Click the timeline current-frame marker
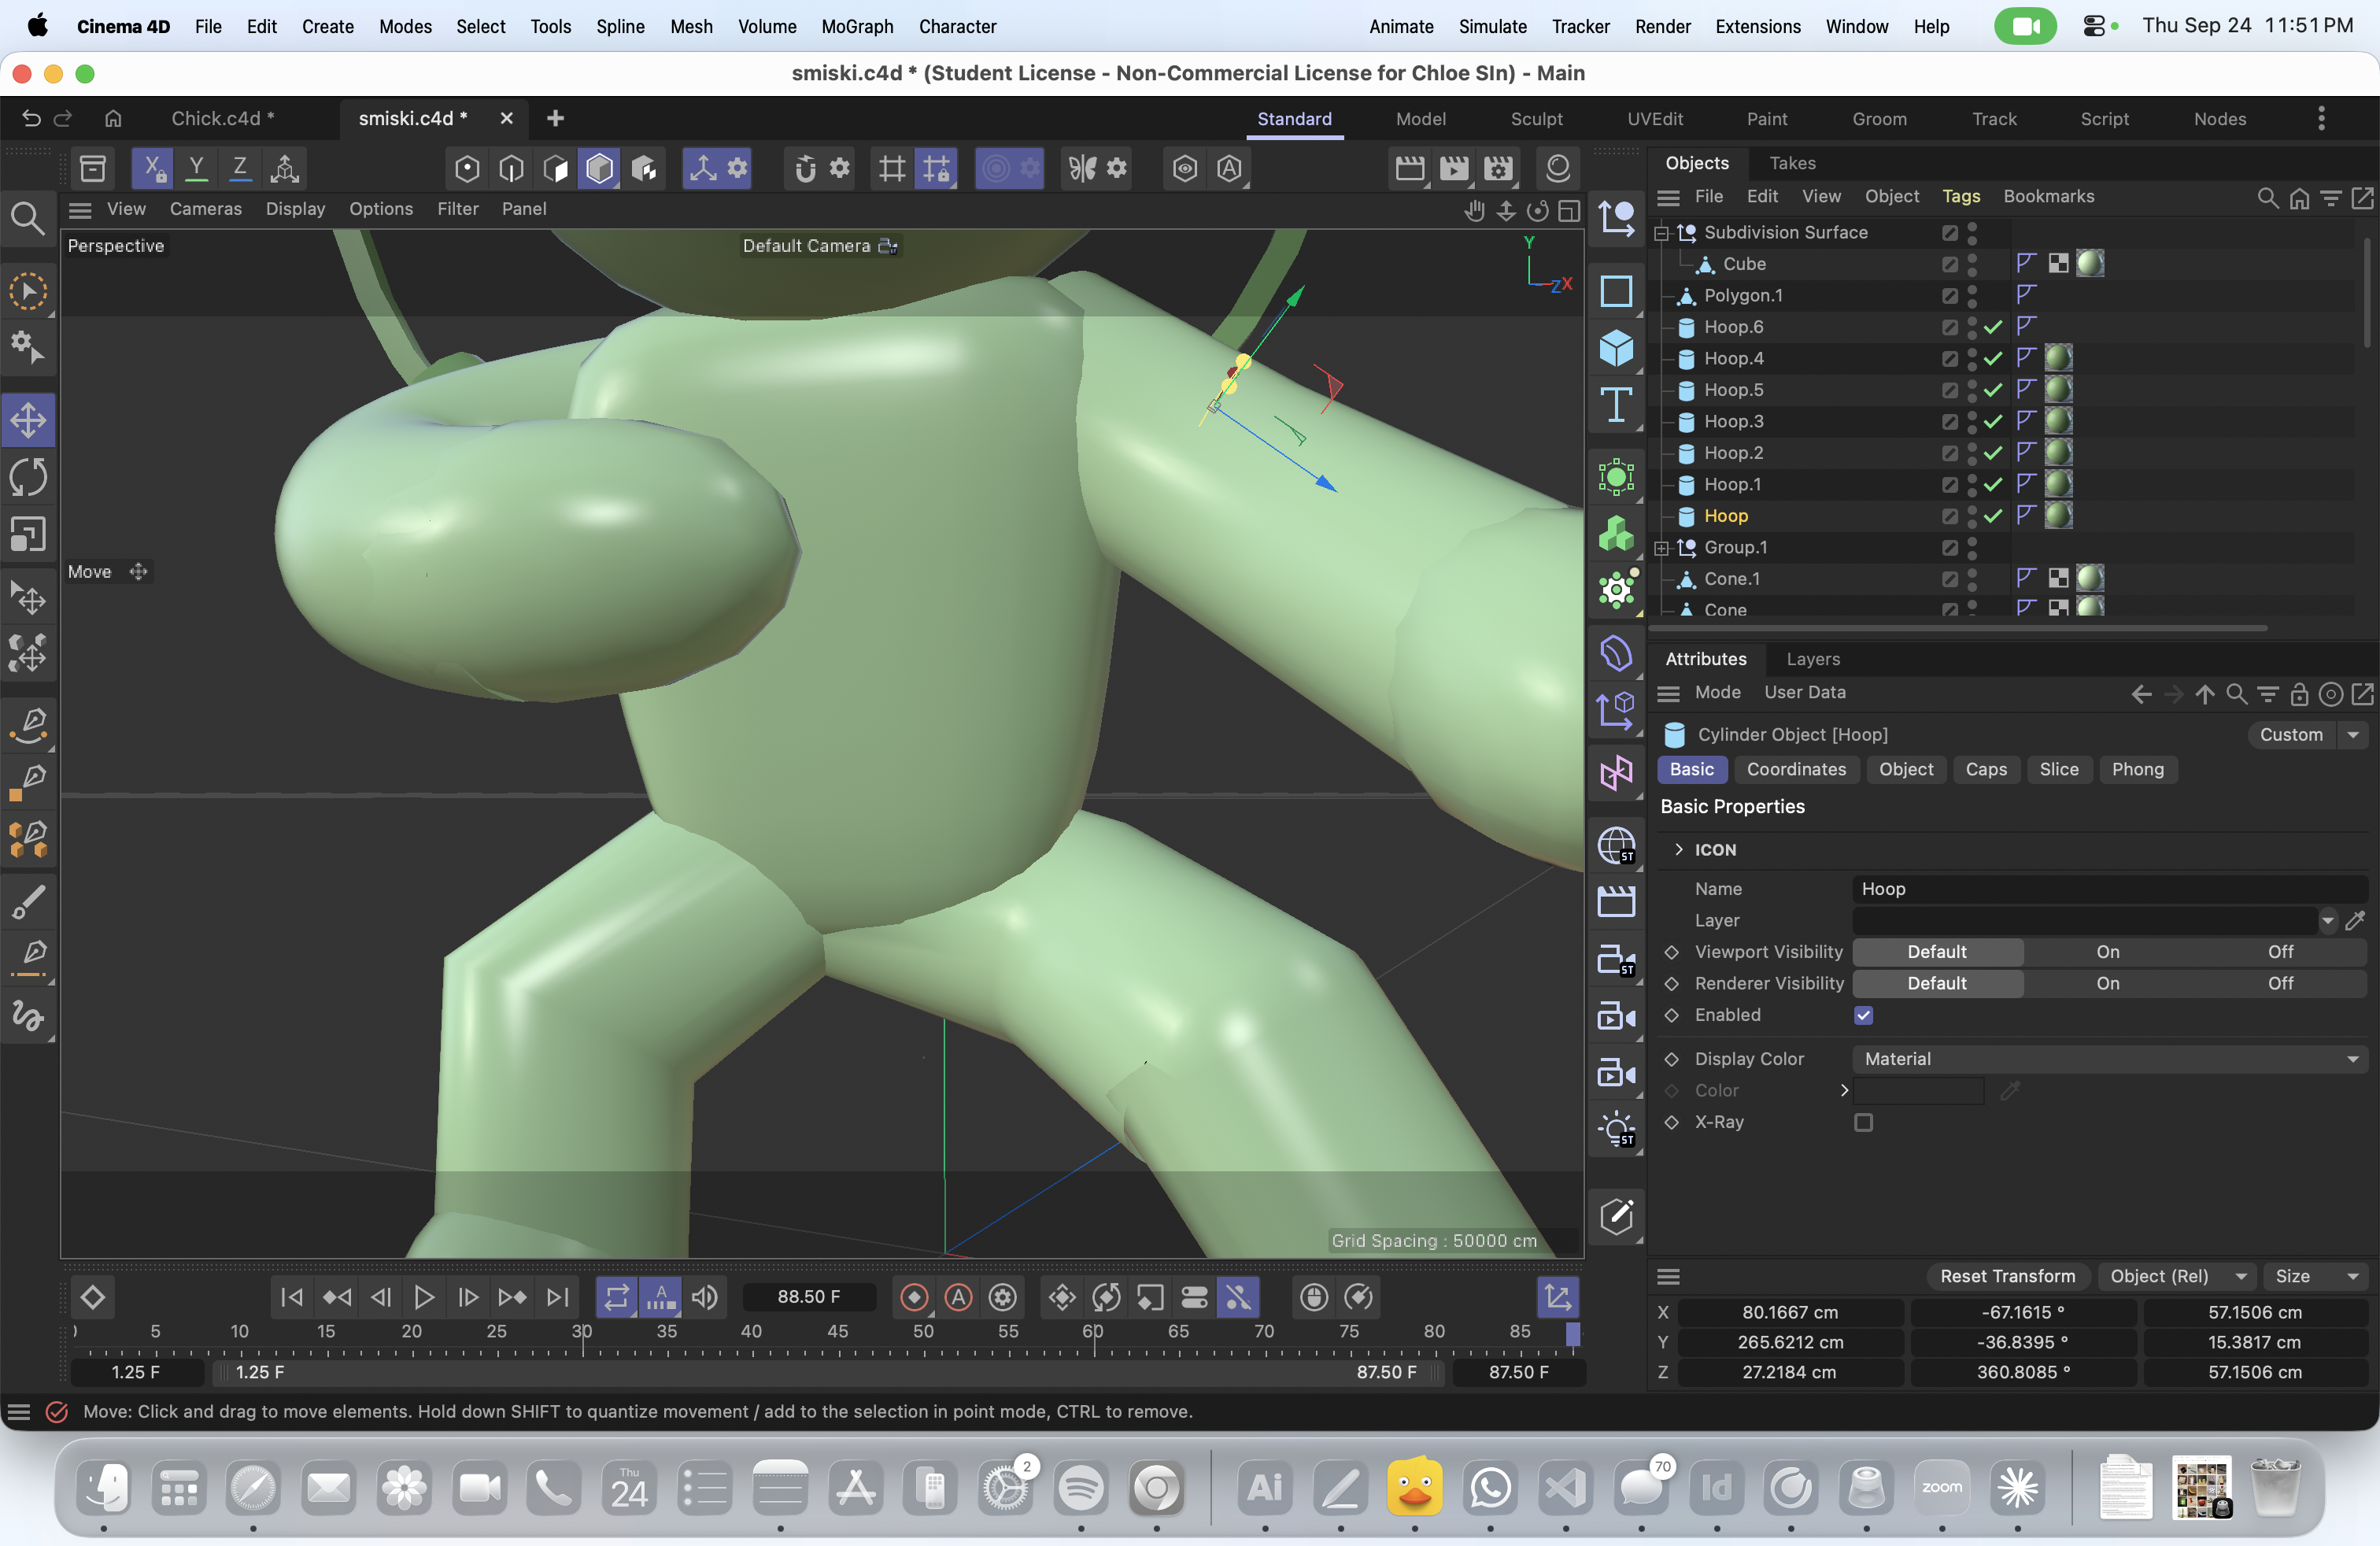 (1572, 1333)
